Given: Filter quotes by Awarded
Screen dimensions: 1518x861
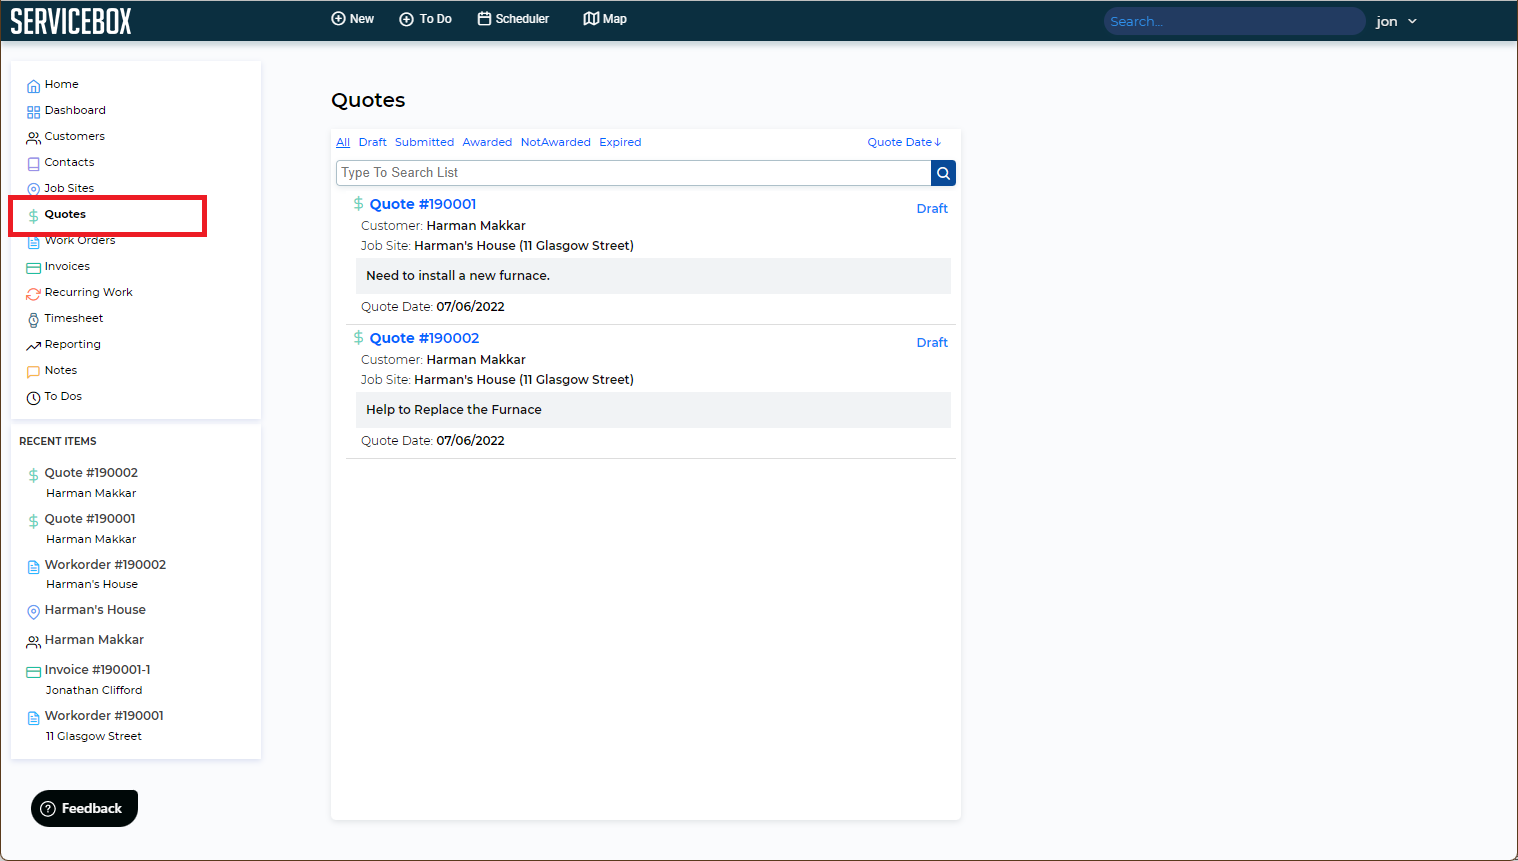Looking at the screenshot, I should click(487, 142).
